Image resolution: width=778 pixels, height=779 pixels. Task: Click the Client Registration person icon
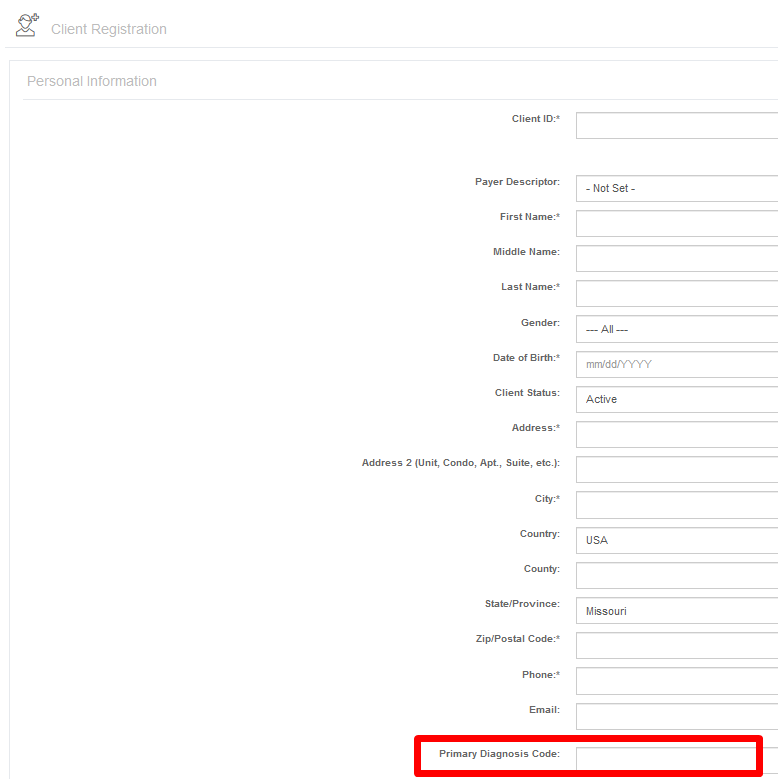coord(27,25)
